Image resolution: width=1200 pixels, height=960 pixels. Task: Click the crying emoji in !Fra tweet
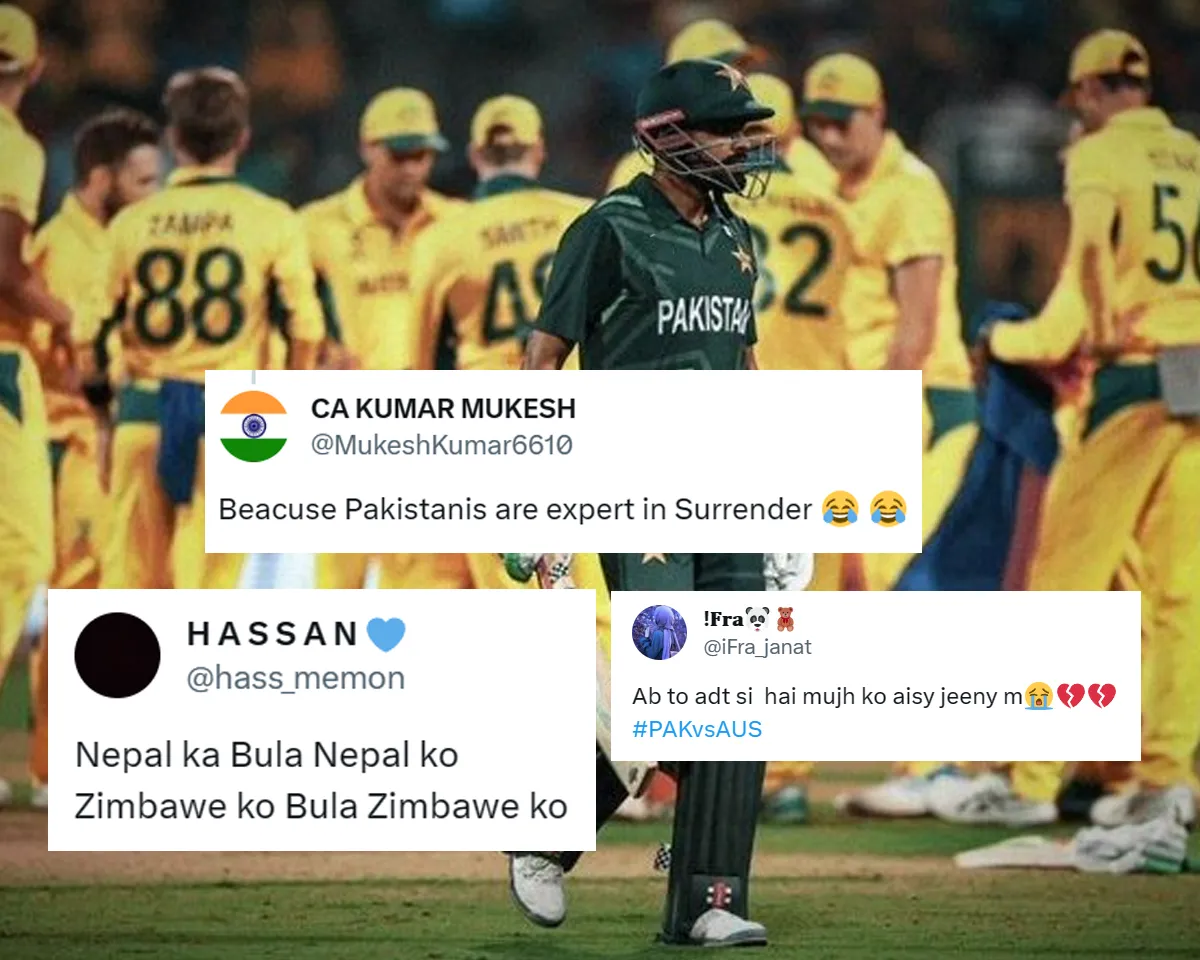(1038, 695)
